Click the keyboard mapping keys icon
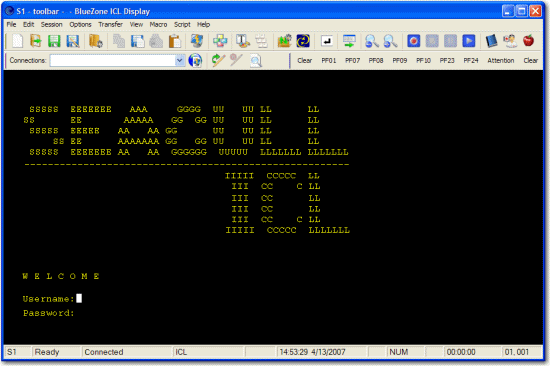The height and width of the screenshot is (366, 550). point(261,41)
